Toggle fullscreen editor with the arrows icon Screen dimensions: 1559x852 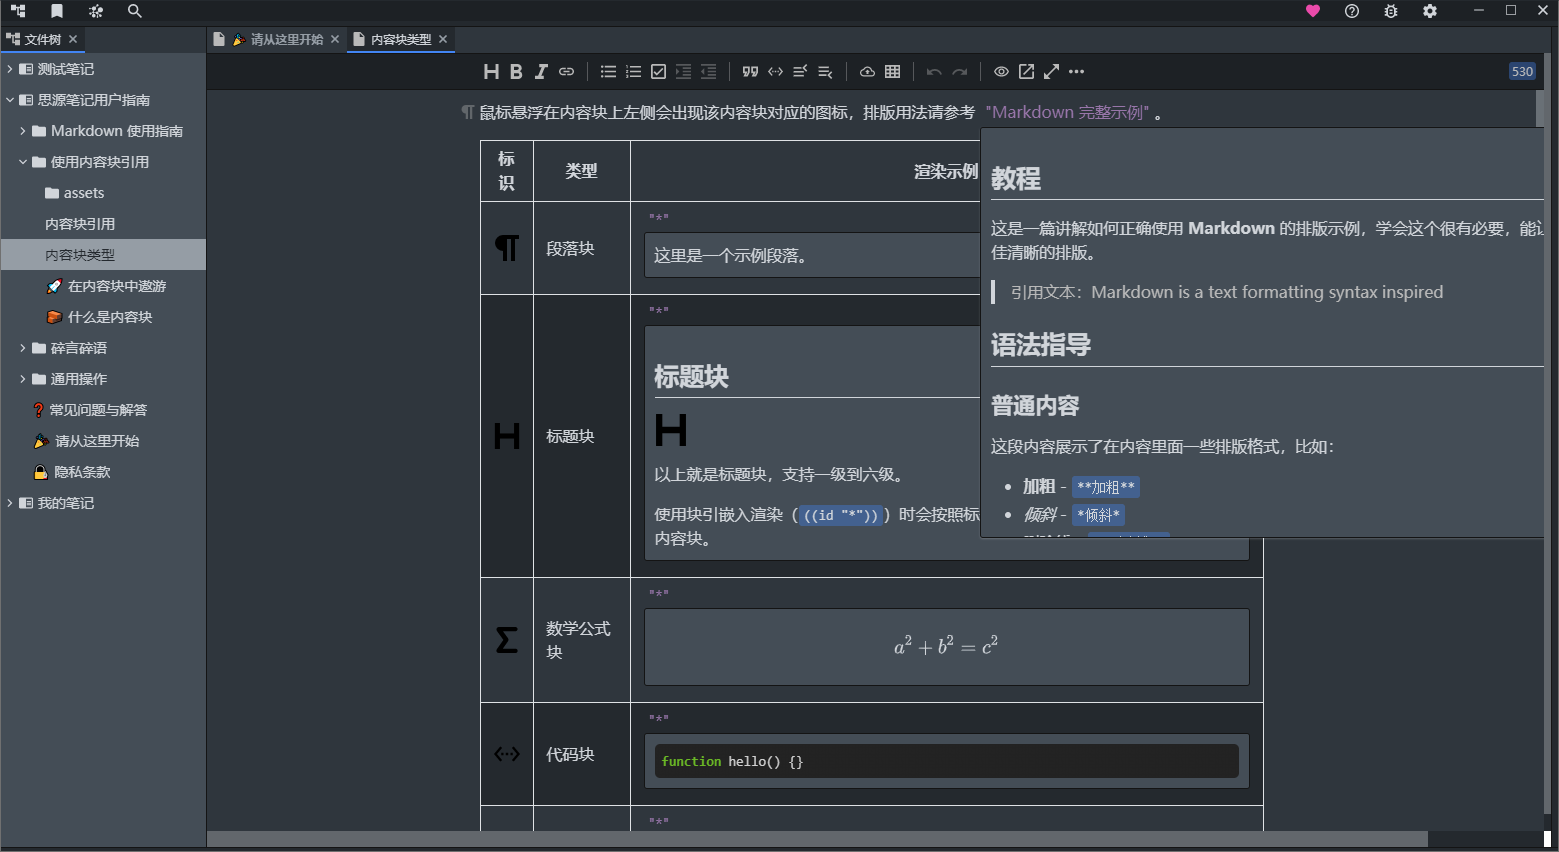click(1051, 72)
